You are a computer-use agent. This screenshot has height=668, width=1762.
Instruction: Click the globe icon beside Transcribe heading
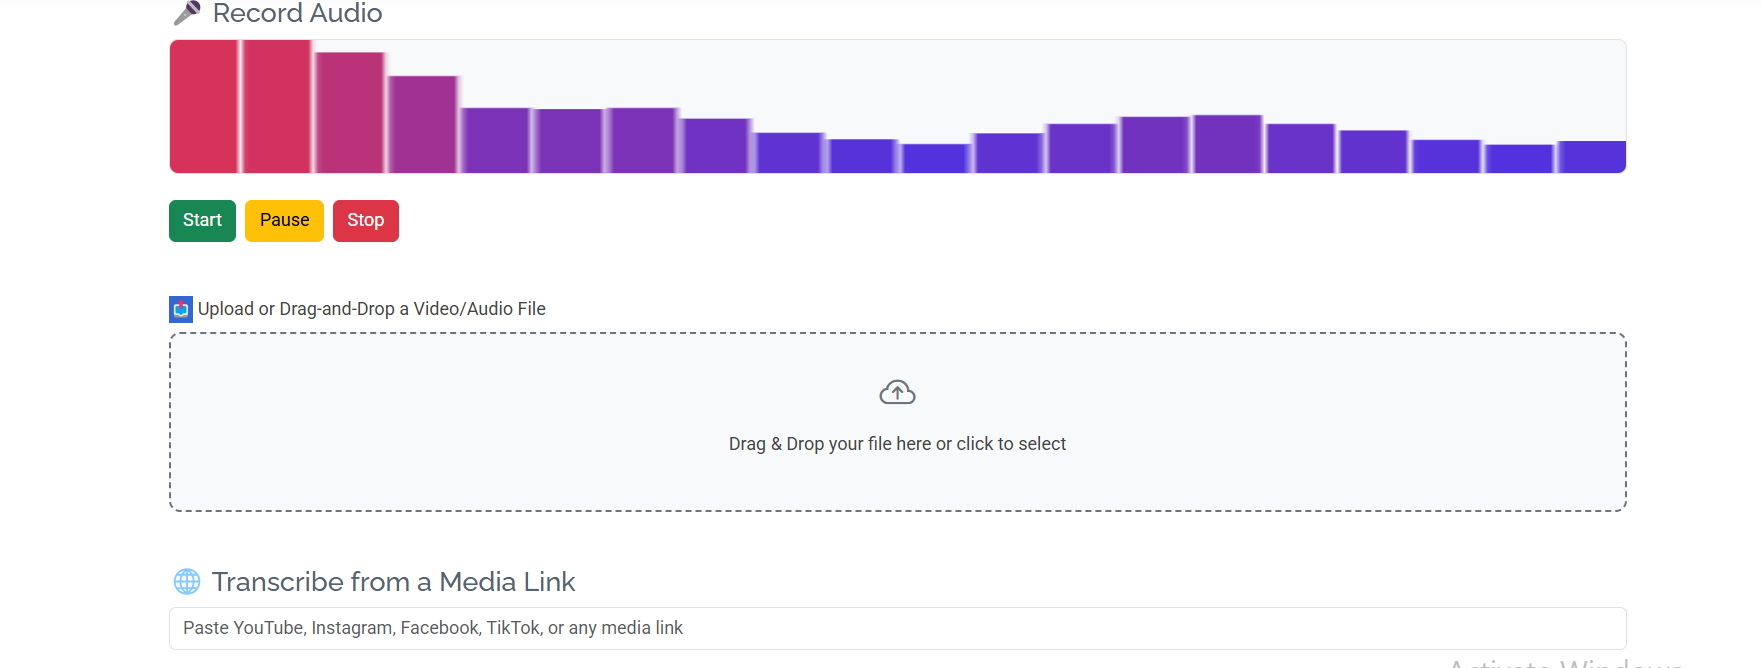coord(186,581)
